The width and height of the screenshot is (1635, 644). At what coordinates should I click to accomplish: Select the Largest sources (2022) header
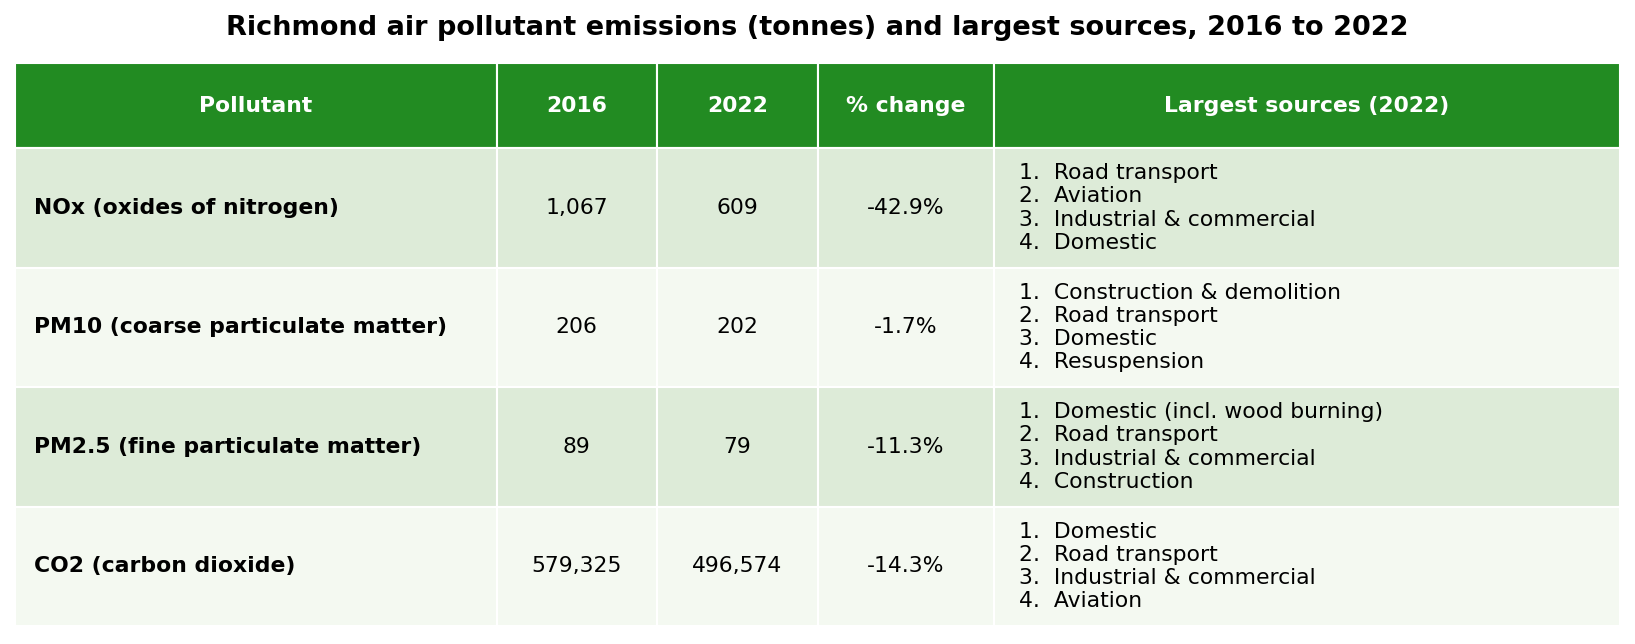click(x=1306, y=106)
